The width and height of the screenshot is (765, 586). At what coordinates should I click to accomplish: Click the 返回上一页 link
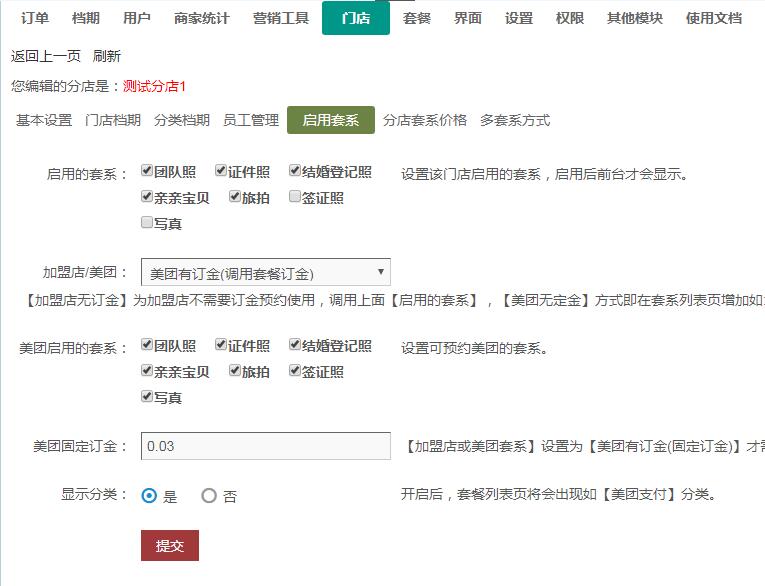[x=45, y=56]
